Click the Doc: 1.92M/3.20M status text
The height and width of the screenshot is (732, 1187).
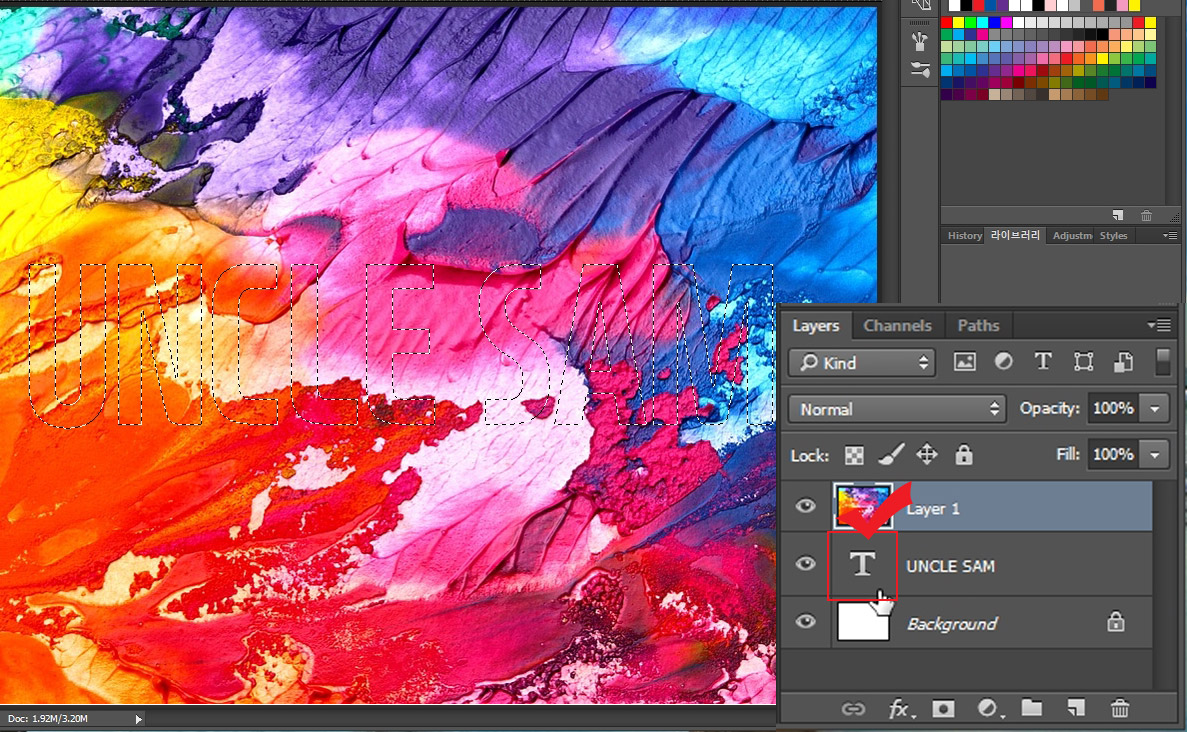coord(48,719)
